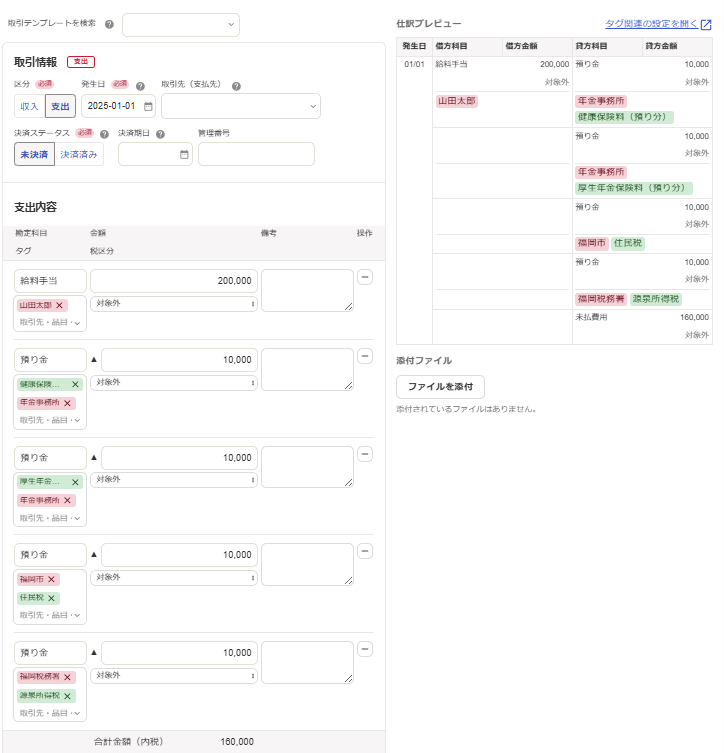The height and width of the screenshot is (753, 724).
Task: Set payment status to 未決済
Action: point(34,154)
